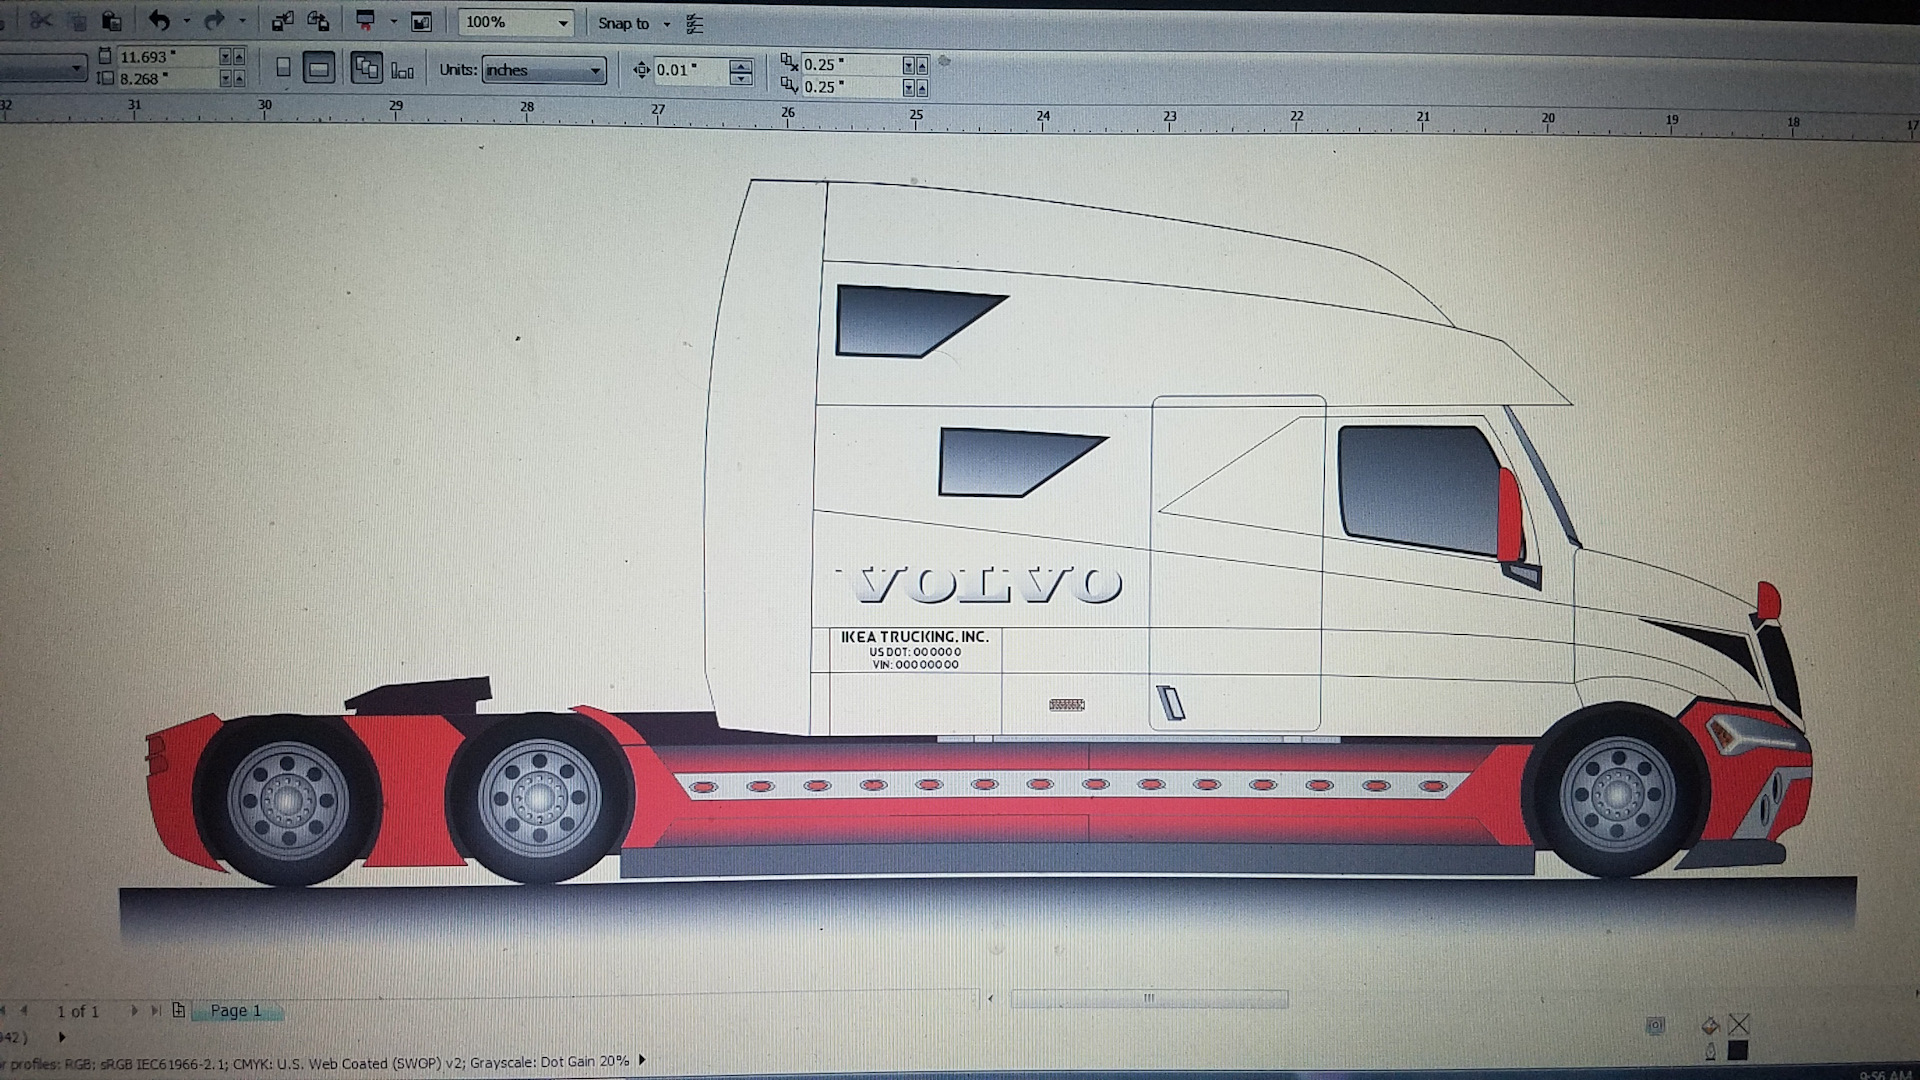The image size is (1920, 1080).
Task: Click the Export icon
Action: tap(318, 21)
